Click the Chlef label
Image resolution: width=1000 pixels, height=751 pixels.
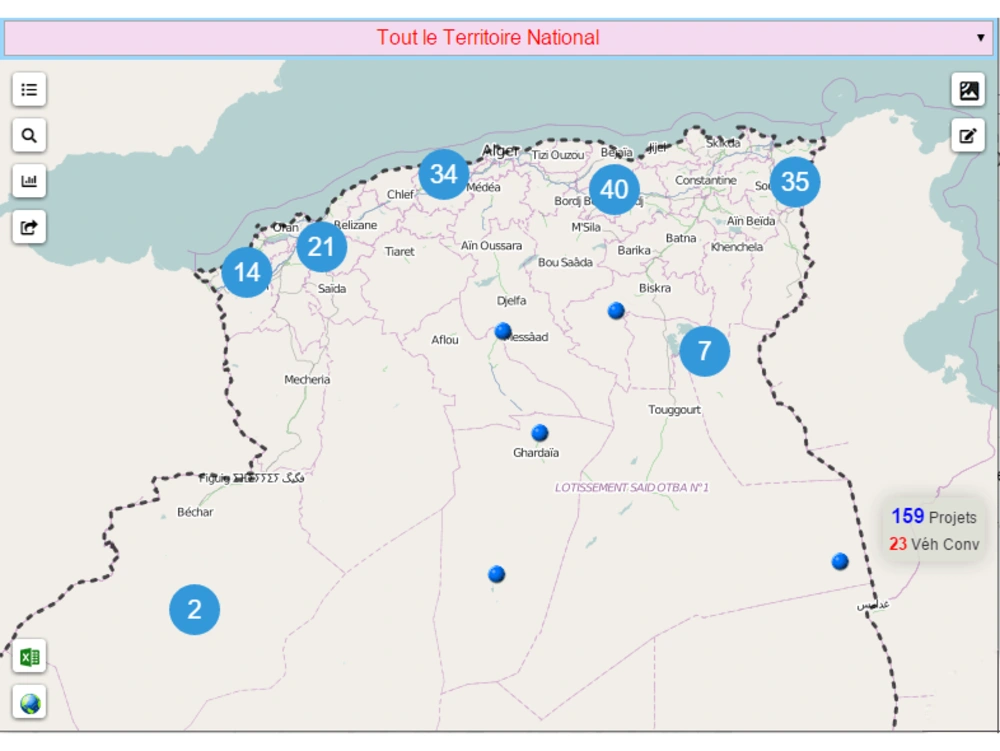(x=401, y=194)
